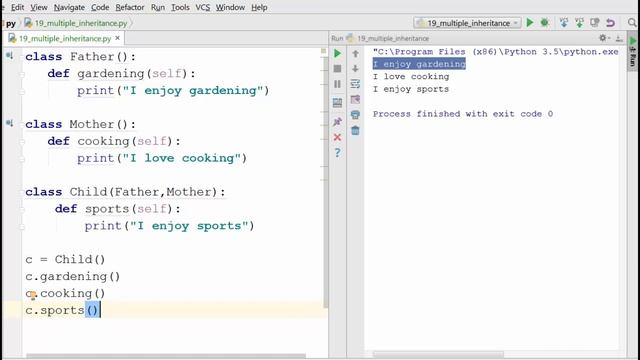
Task: Open the Run menu
Action: pos(158,7)
